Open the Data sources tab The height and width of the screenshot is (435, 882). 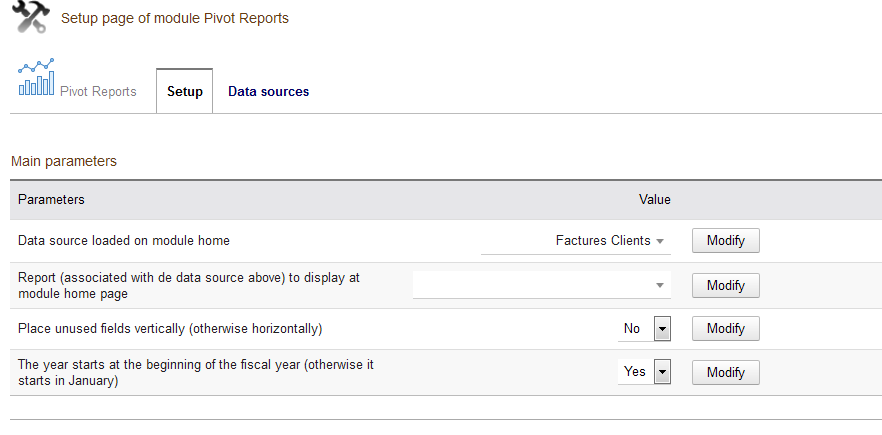tap(268, 92)
